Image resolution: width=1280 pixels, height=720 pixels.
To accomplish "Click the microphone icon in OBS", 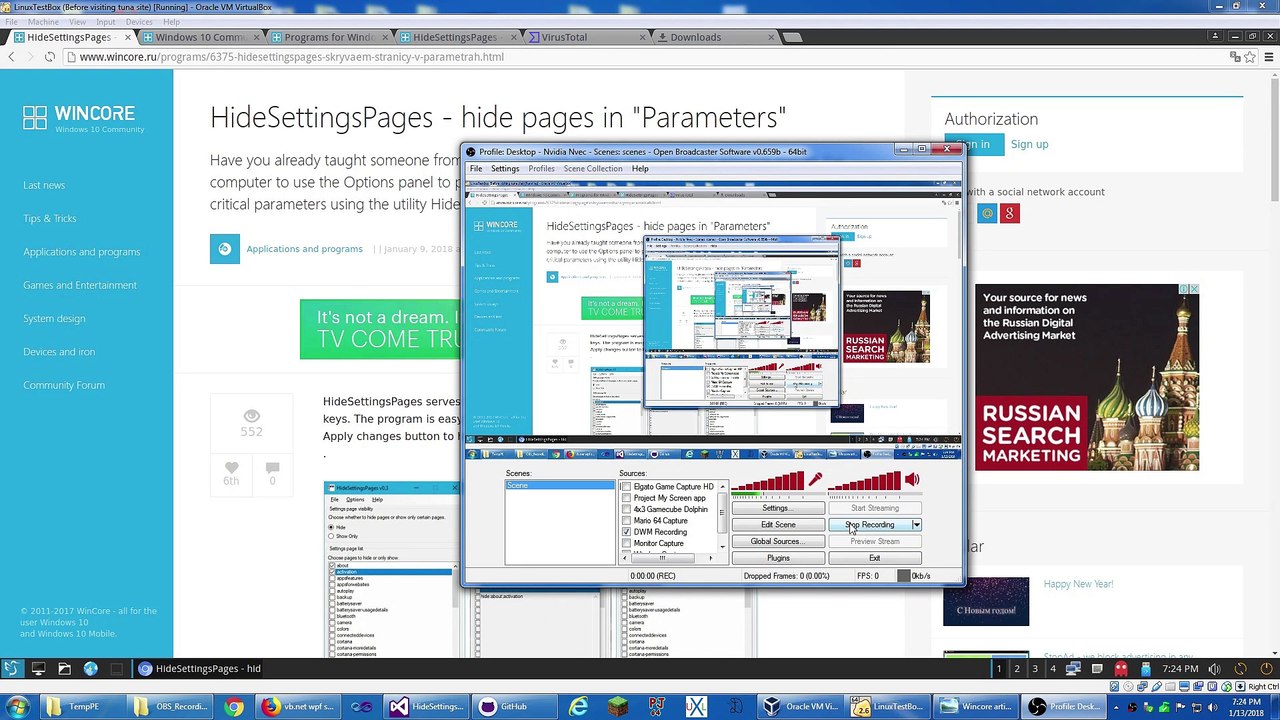I will [816, 480].
